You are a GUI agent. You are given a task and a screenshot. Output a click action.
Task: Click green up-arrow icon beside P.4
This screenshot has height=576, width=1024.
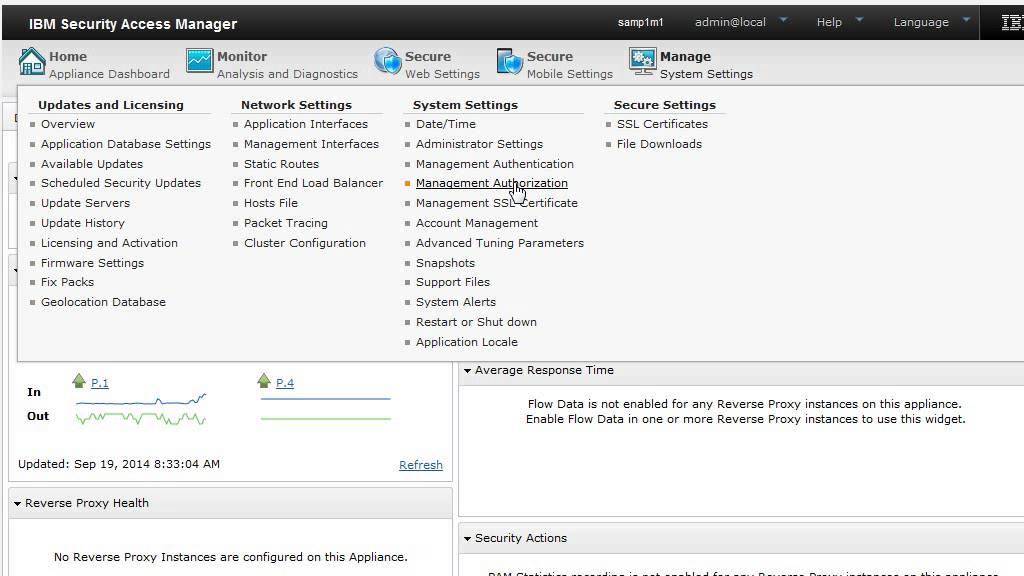(264, 381)
